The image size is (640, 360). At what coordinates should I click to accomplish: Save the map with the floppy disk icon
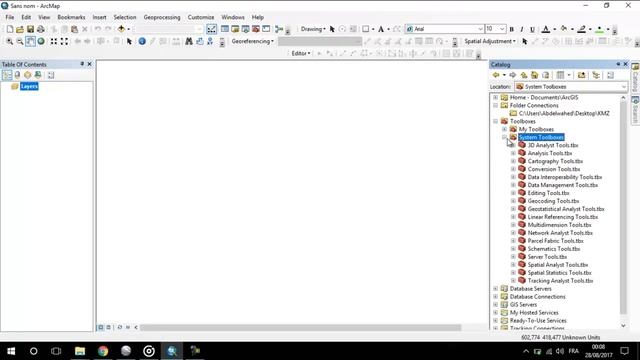point(30,29)
